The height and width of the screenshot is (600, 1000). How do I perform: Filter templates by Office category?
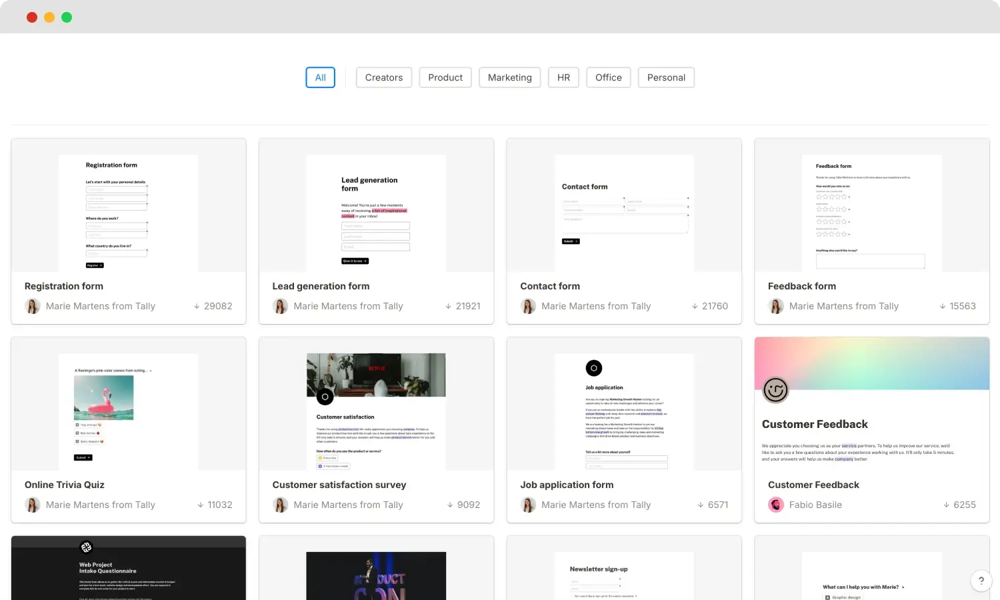608,78
